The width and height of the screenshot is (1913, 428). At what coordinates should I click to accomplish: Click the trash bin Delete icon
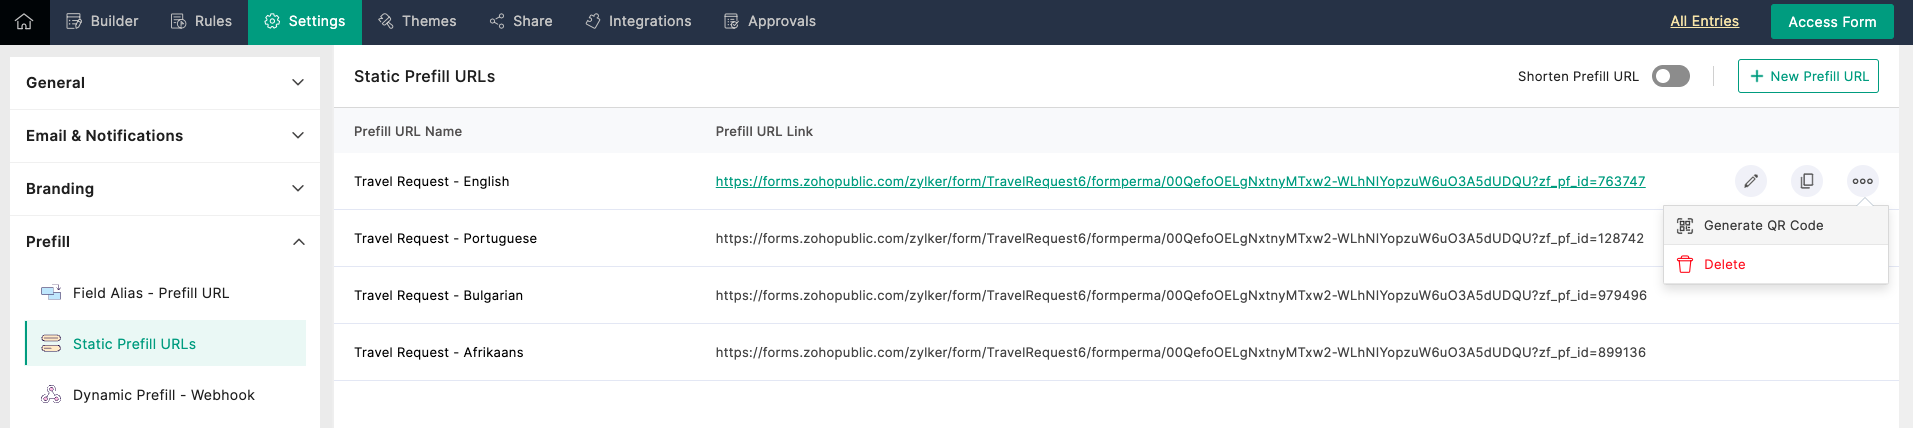pyautogui.click(x=1685, y=265)
